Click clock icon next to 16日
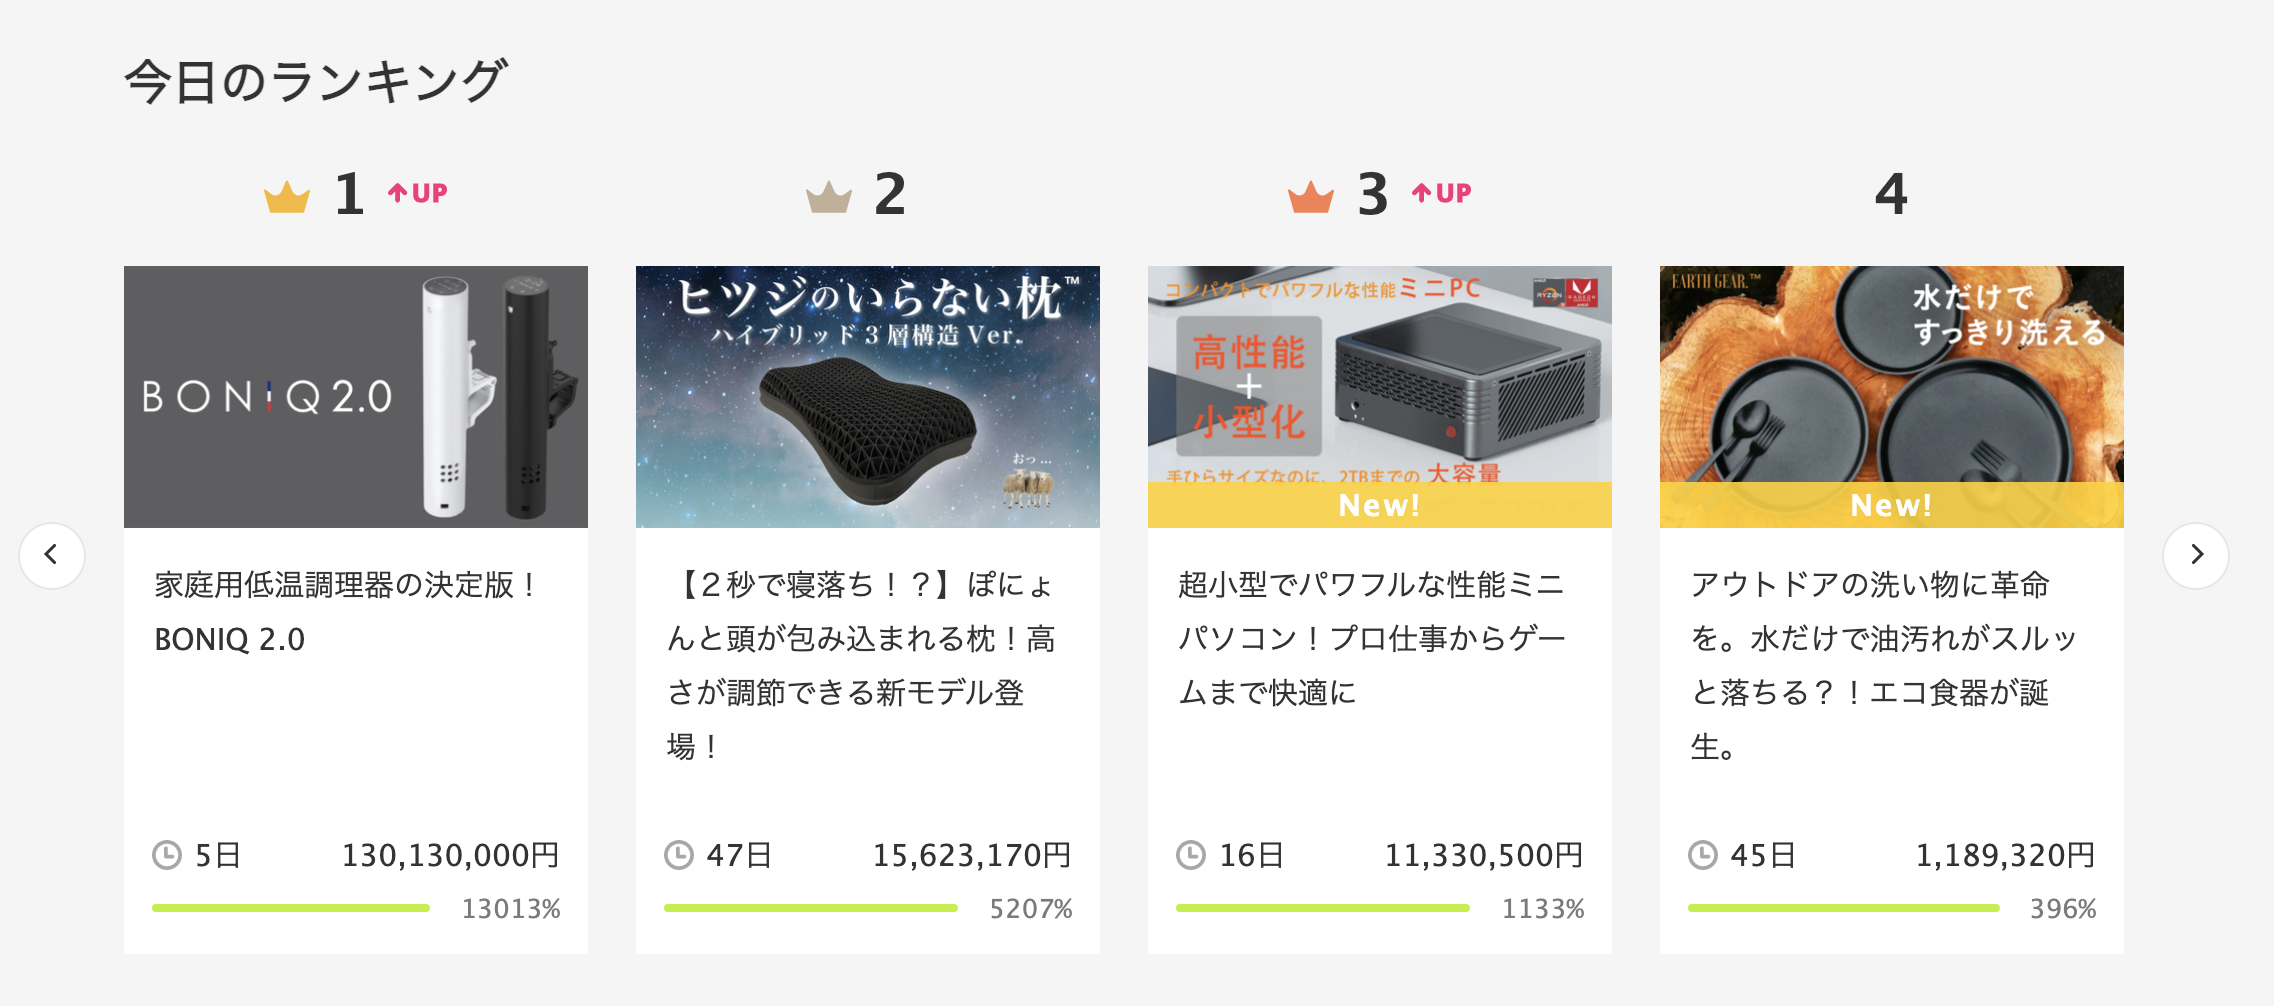 [1191, 855]
